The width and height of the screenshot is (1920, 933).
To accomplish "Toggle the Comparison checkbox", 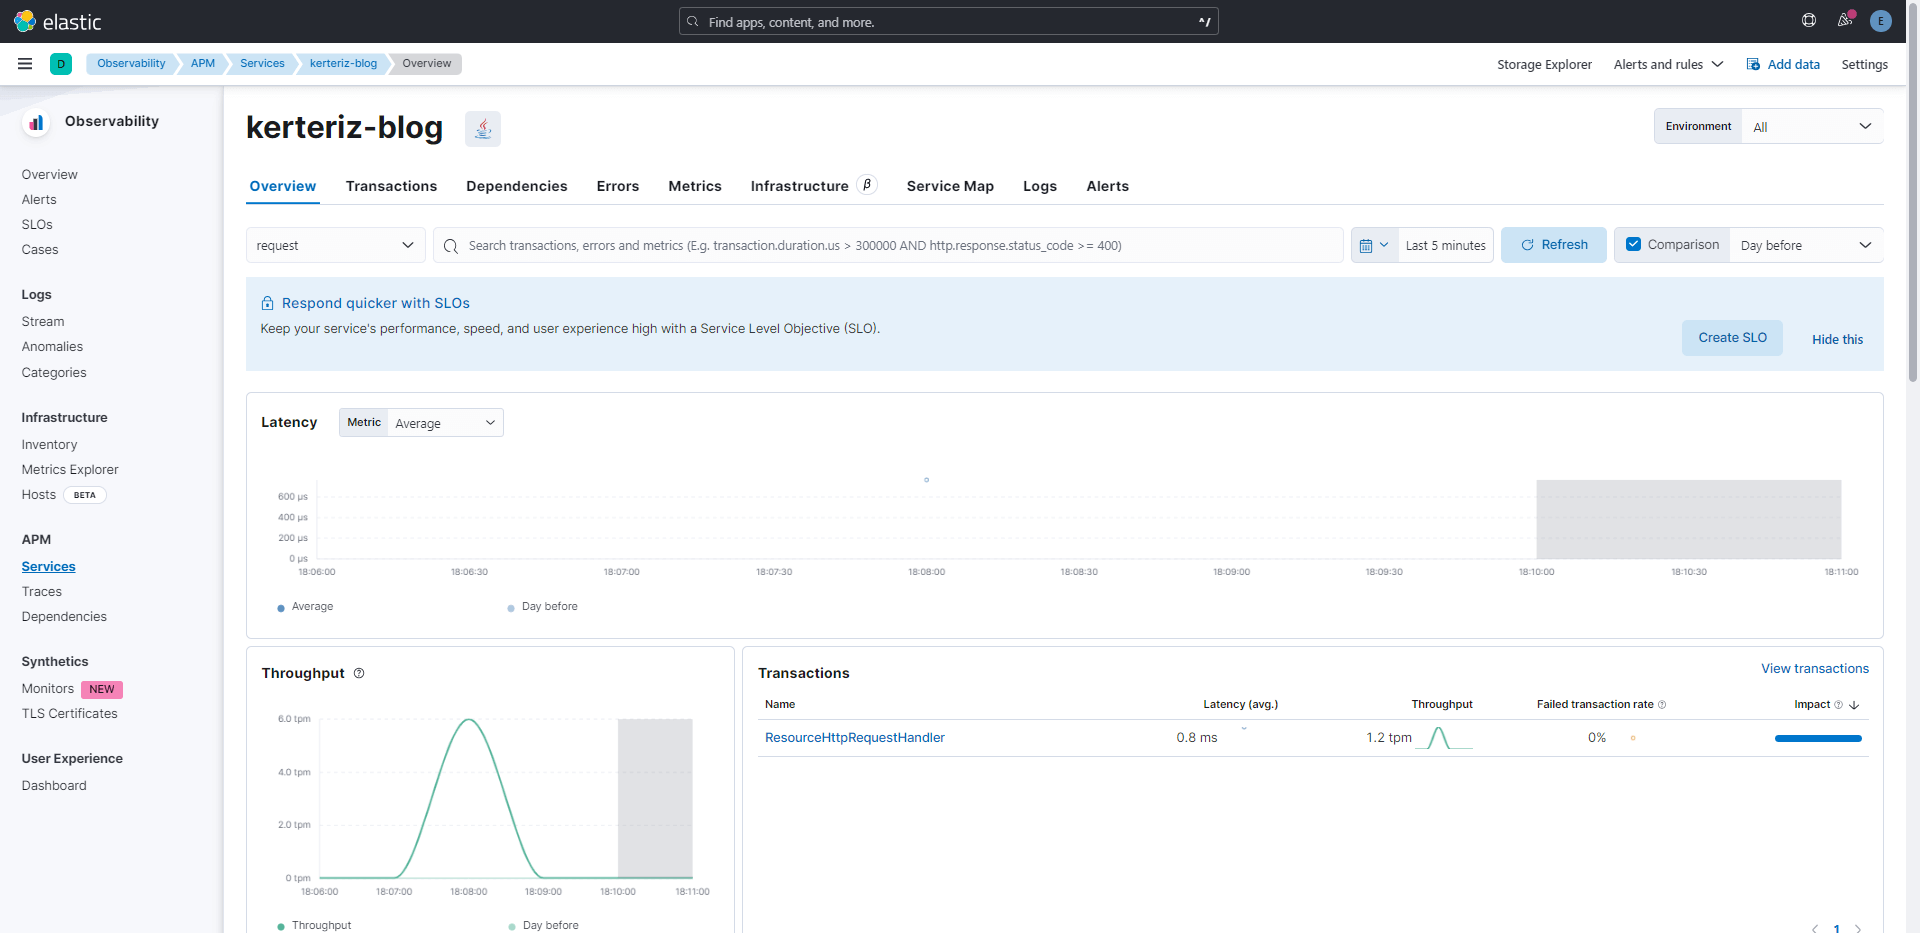I will pos(1633,244).
